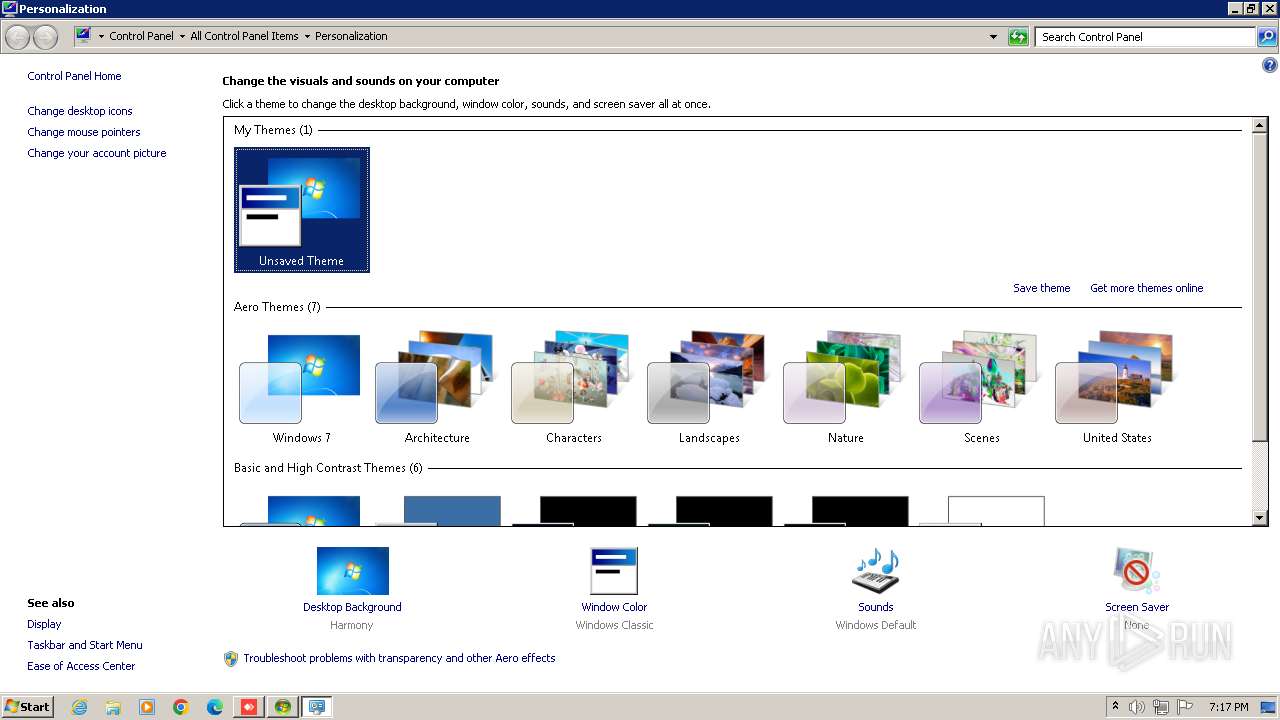Open Desktop Background settings icon

352,571
